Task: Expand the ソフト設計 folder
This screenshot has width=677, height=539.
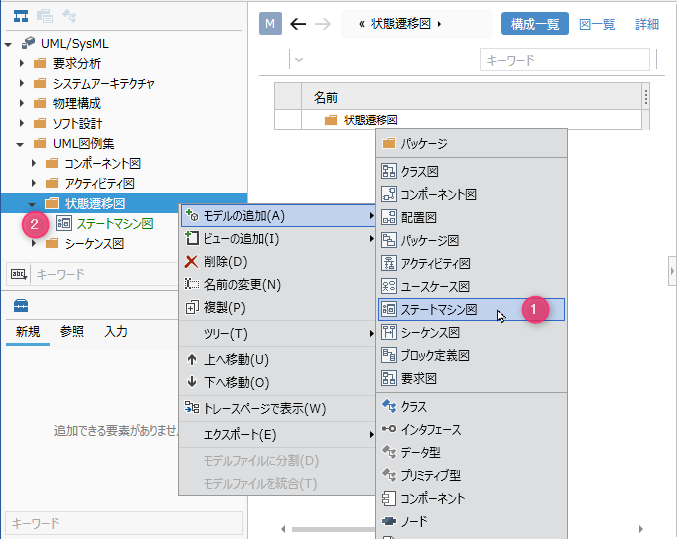Action: click(22, 123)
